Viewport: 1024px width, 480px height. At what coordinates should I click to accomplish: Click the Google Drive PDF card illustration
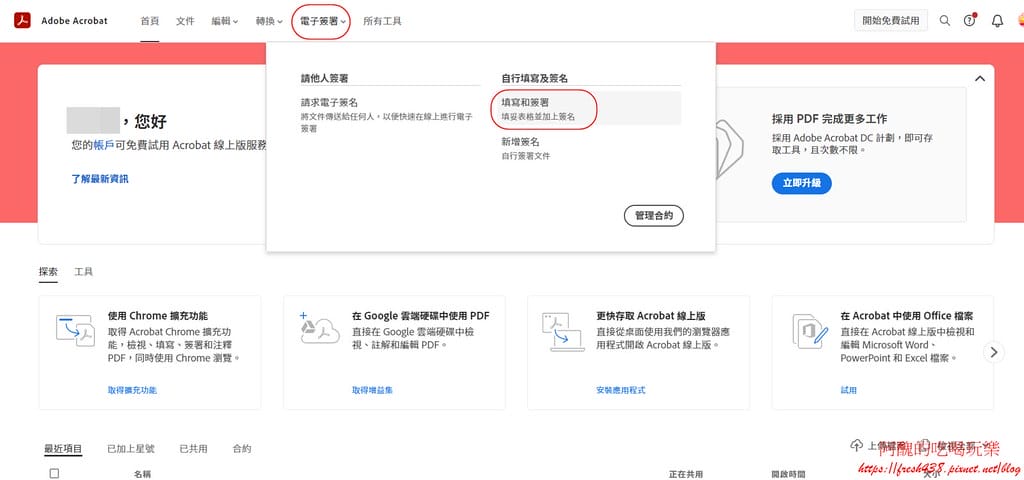(320, 328)
